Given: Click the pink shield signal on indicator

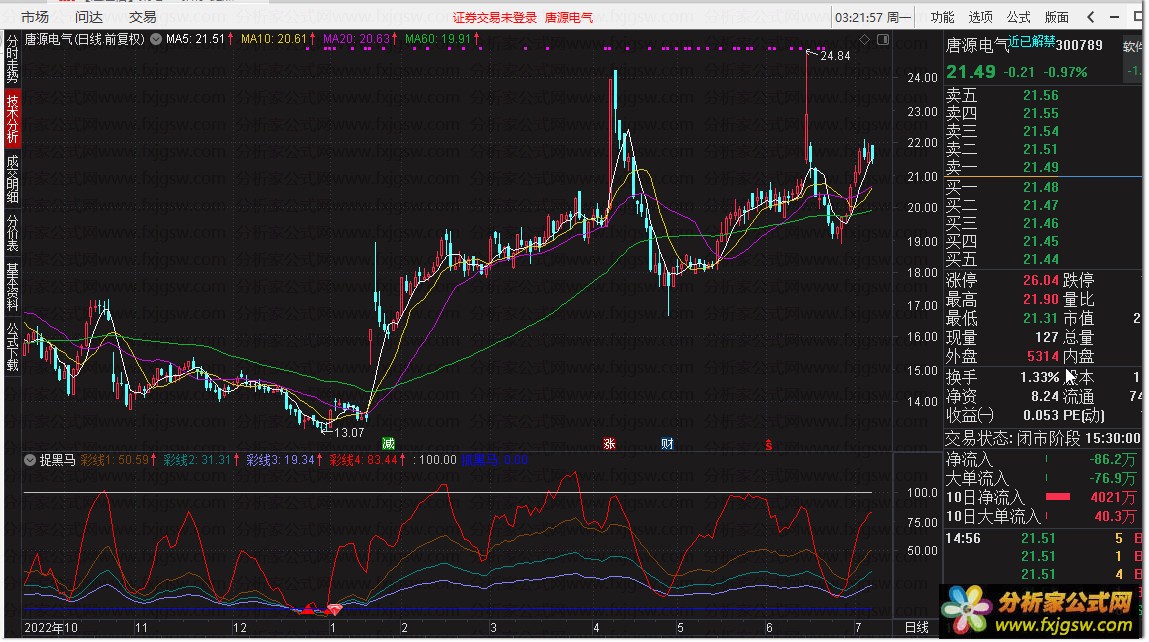Looking at the screenshot, I should coord(334,609).
